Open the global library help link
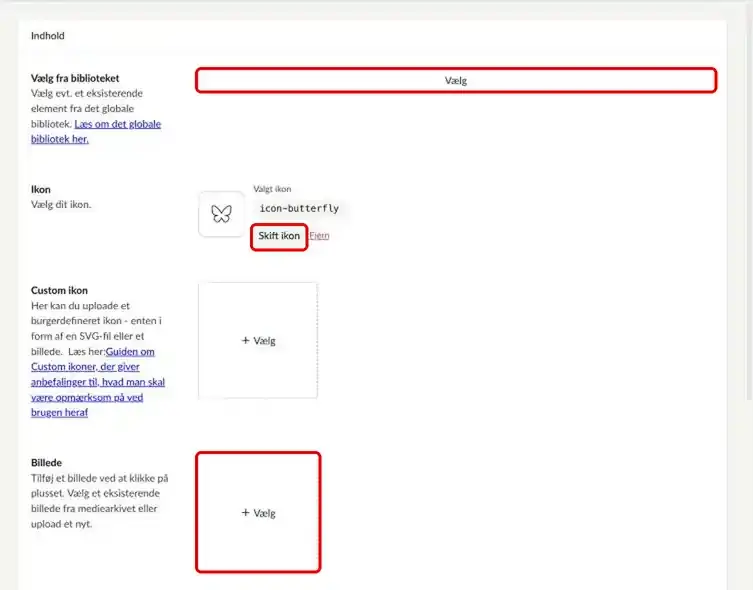The width and height of the screenshot is (753, 590). click(96, 131)
